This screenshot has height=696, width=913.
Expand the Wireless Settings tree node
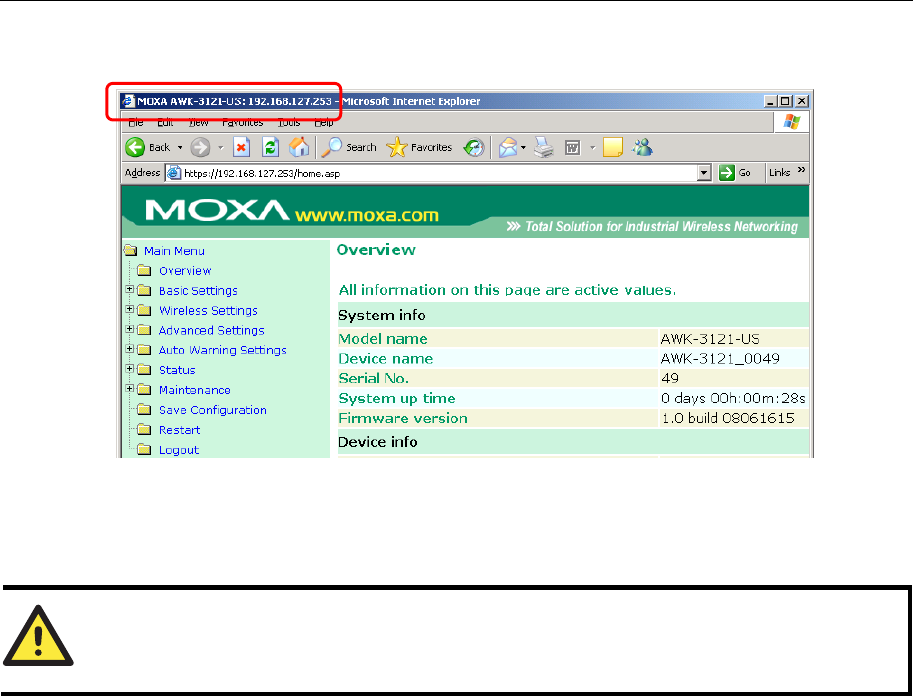tap(130, 309)
